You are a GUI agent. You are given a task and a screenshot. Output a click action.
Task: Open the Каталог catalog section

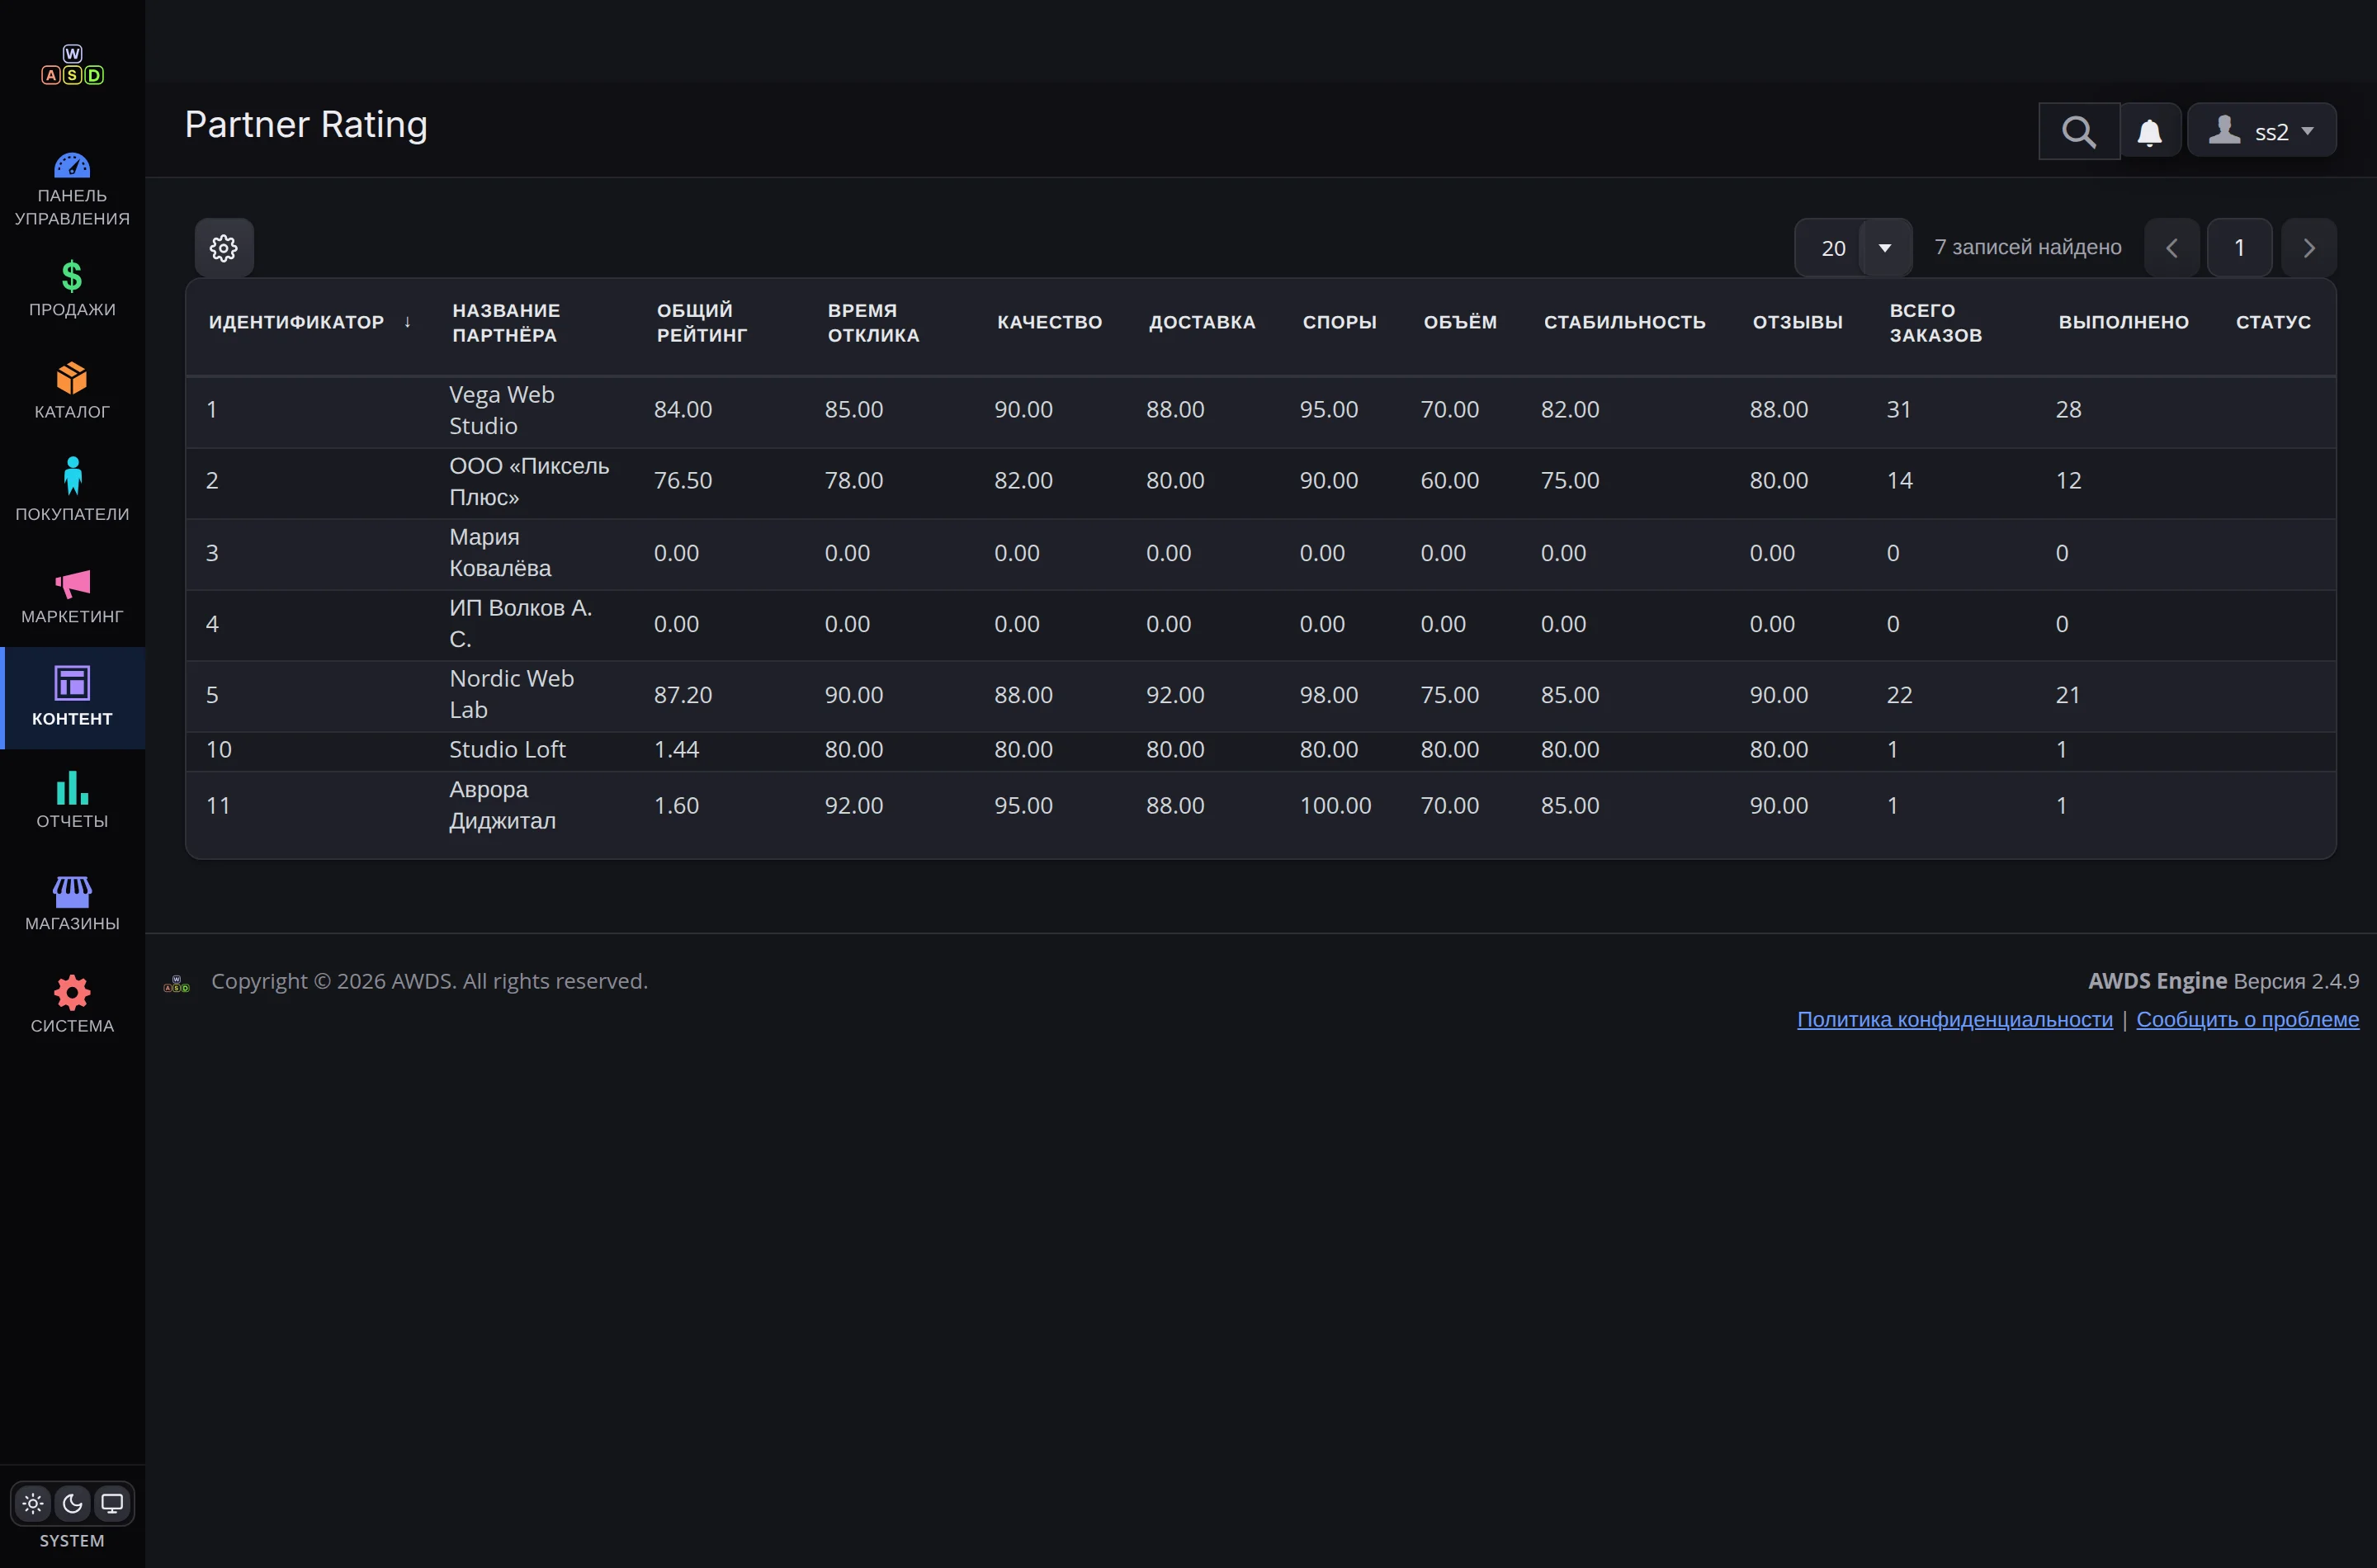[72, 391]
